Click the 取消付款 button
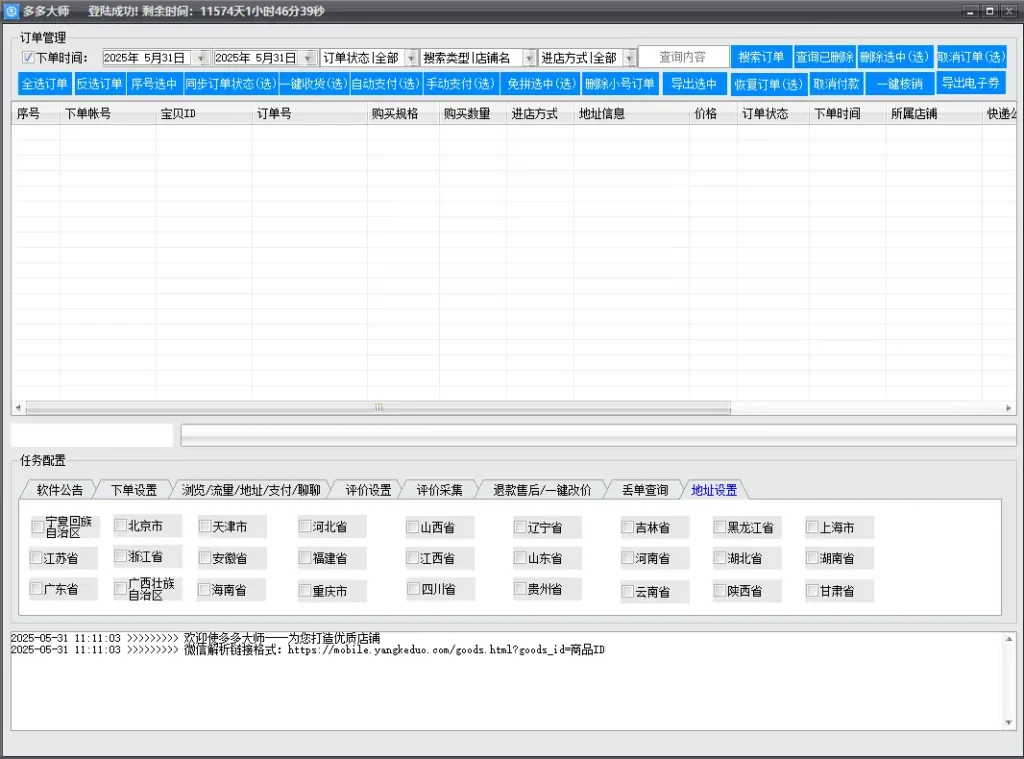Image resolution: width=1024 pixels, height=759 pixels. pos(836,84)
